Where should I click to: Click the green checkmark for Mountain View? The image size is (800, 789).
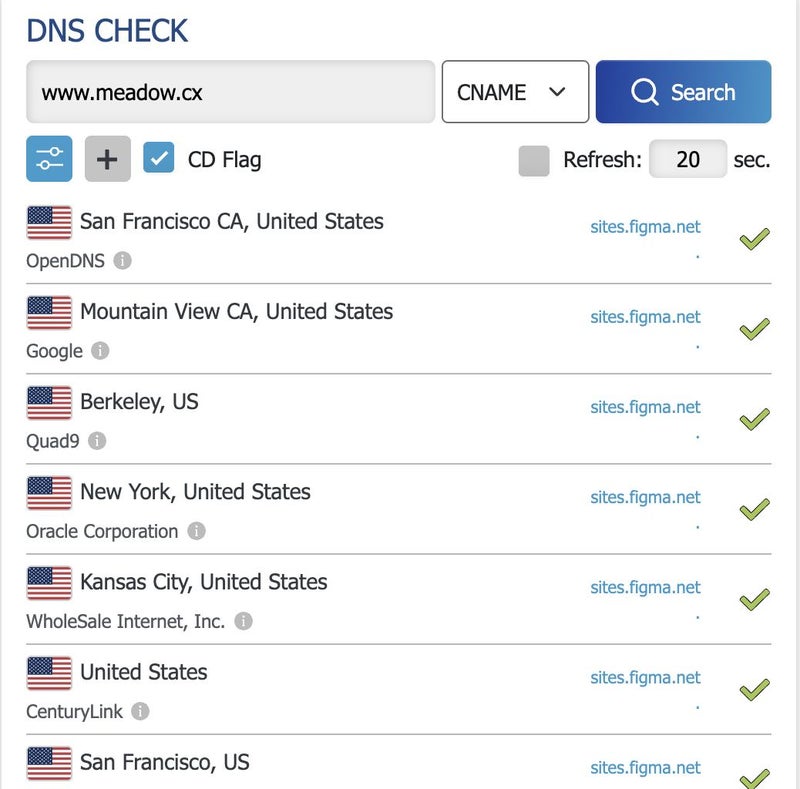coord(754,329)
